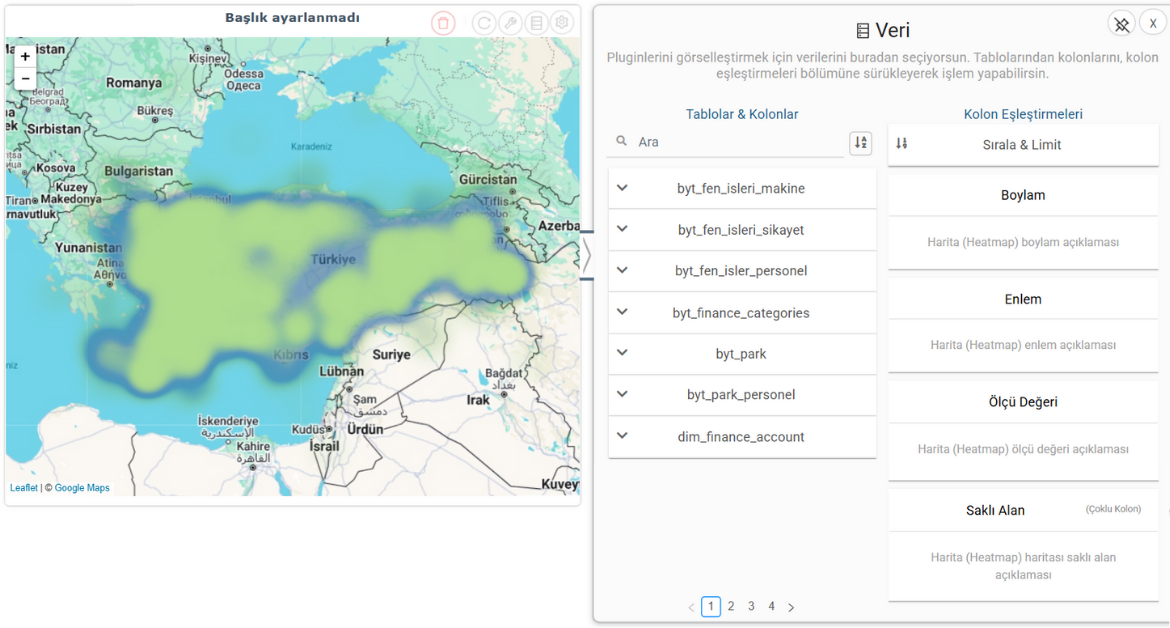Click the next page arrow
This screenshot has height=628, width=1170.
coord(791,607)
